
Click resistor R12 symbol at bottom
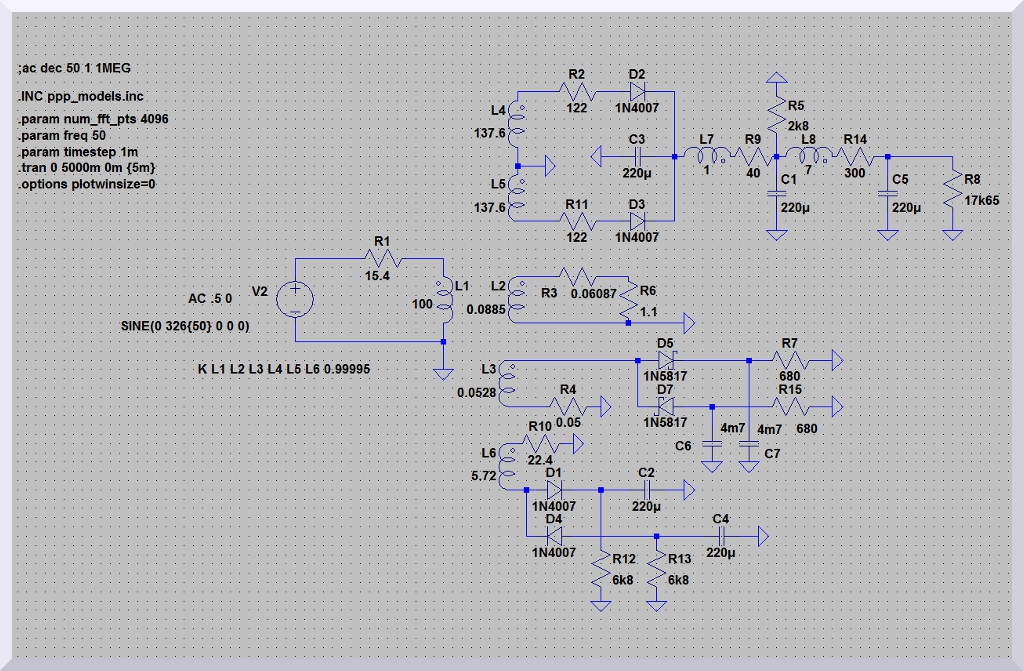tap(600, 572)
